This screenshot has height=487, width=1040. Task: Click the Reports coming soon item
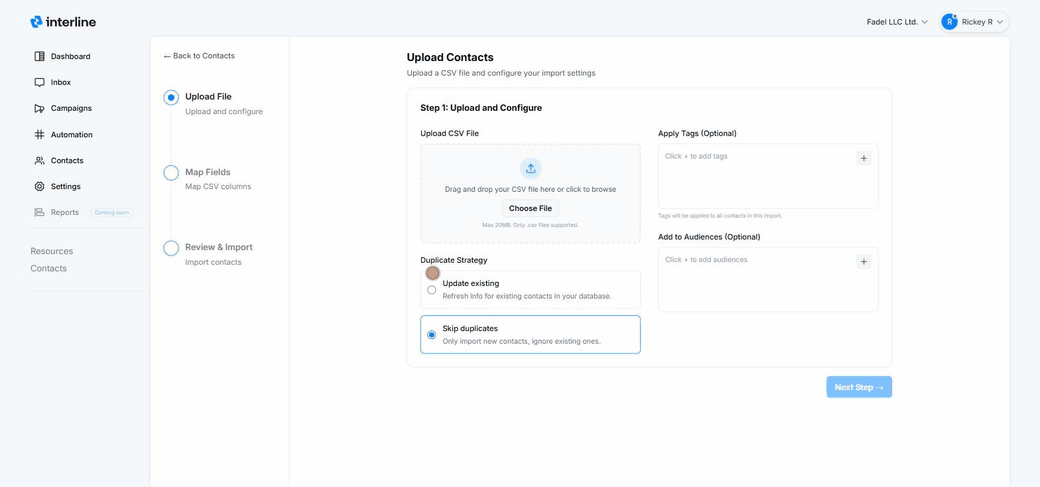tap(83, 212)
